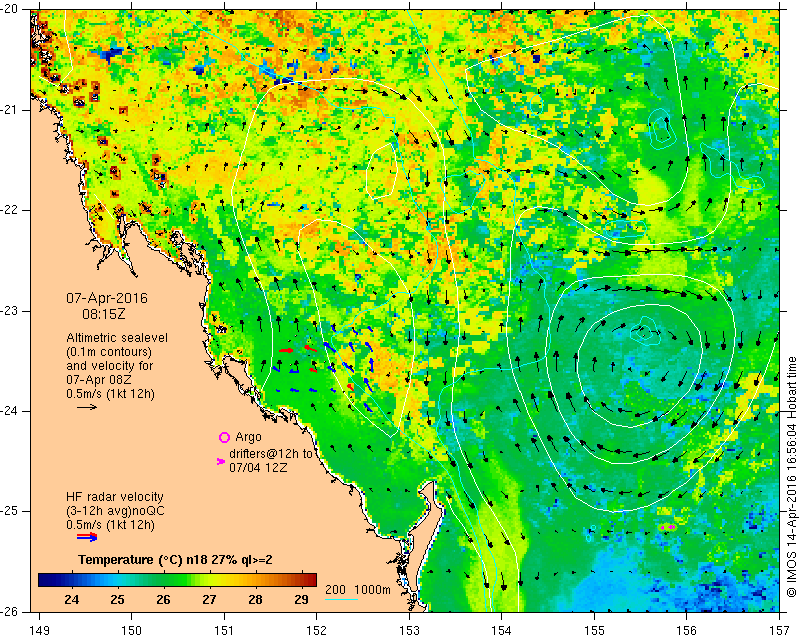Click the '07/04 12Z' drifter date text

pos(258,467)
